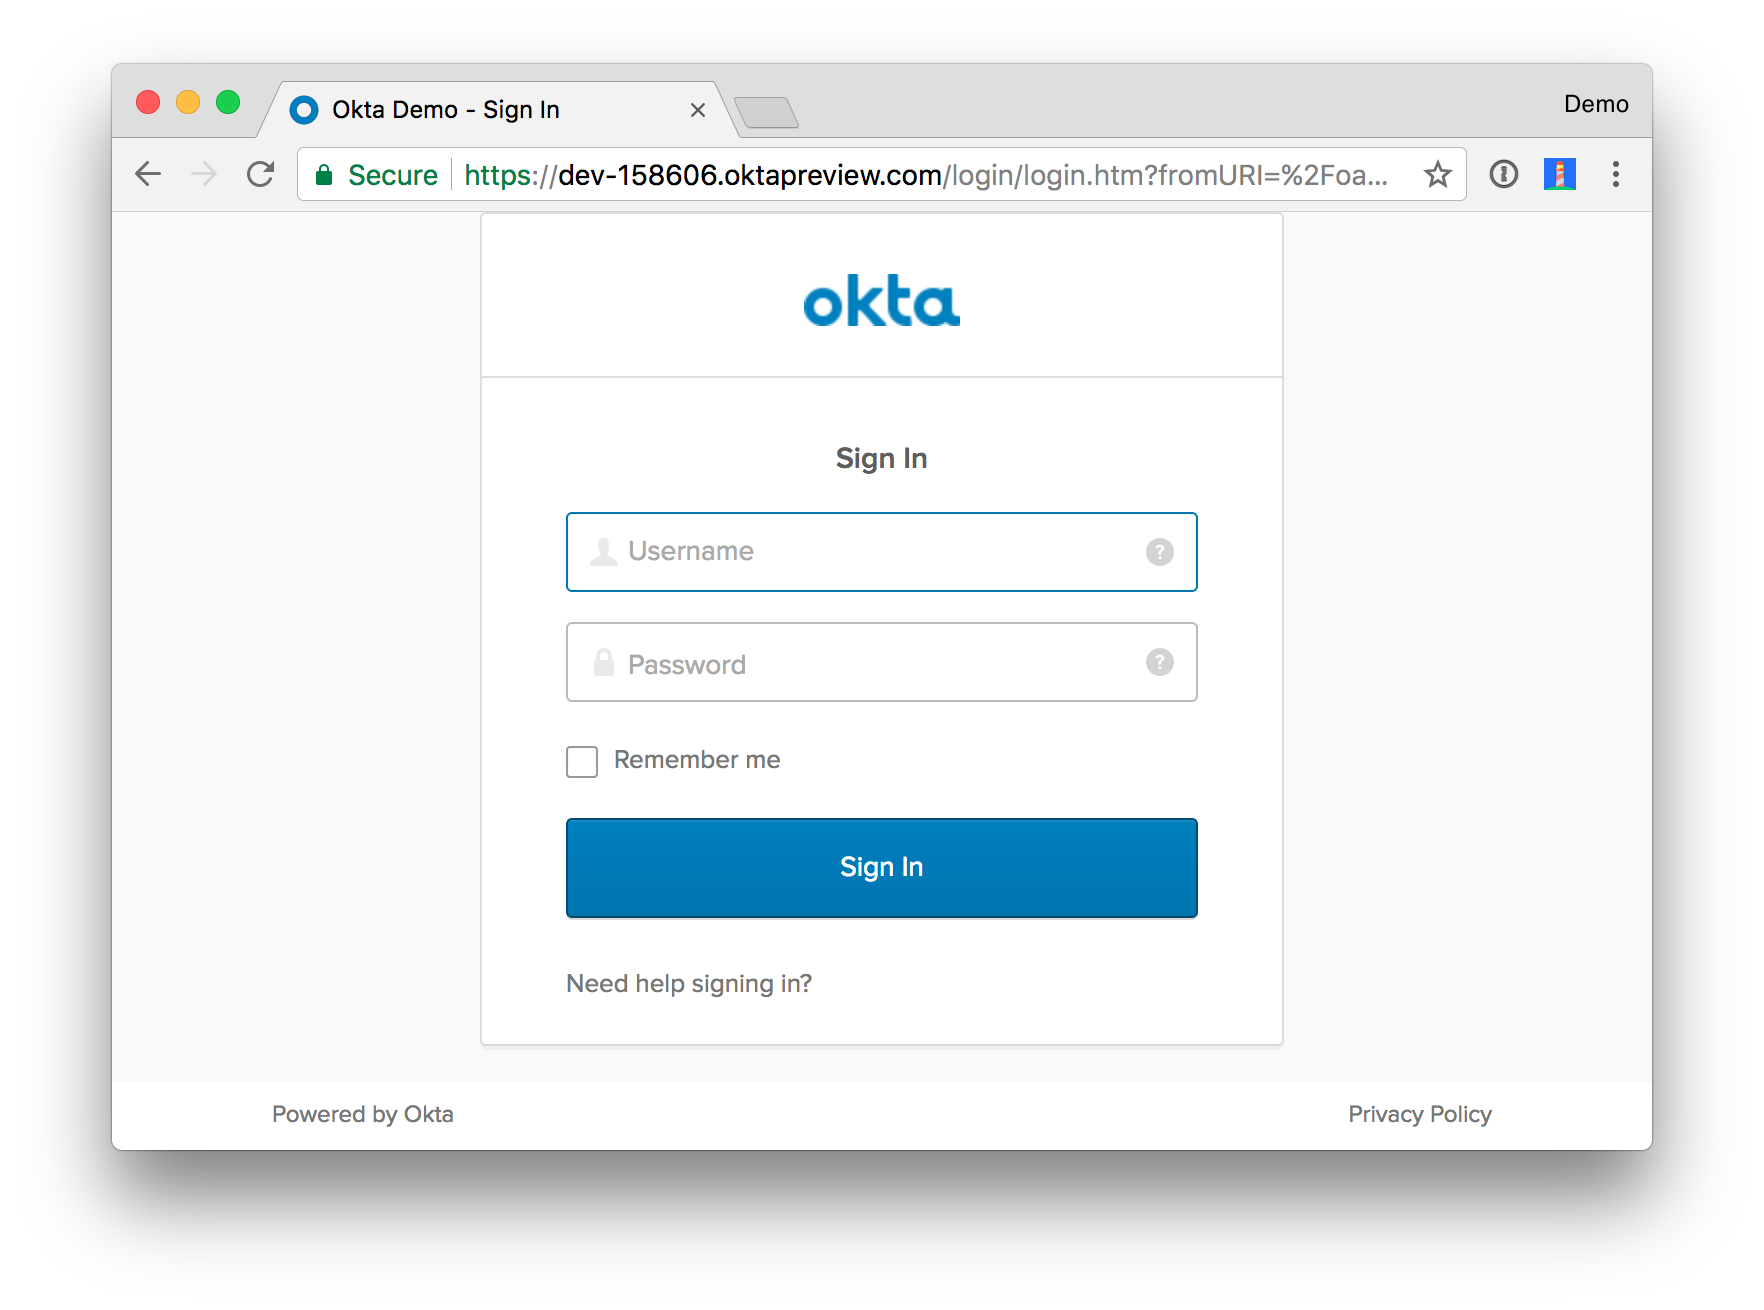Bookmark this page using star icon
Screen dimensions: 1764x1310
coord(1437,174)
